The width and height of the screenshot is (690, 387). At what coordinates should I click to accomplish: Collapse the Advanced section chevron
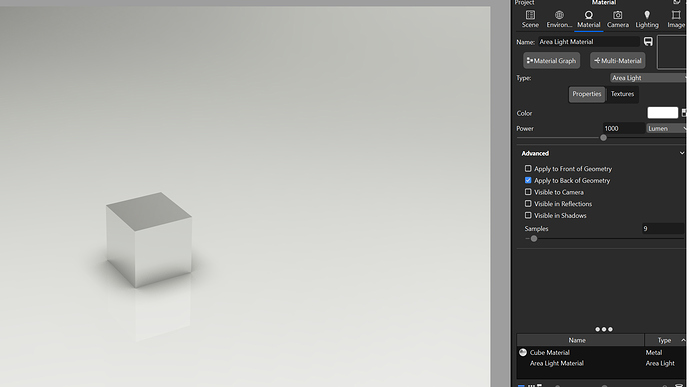[682, 153]
